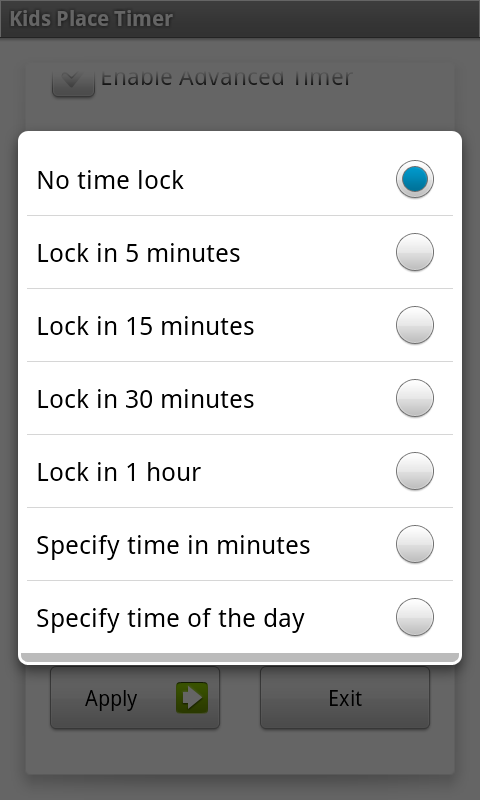The image size is (480, 800).
Task: Tap the "Lock in 30 minutes" option text
Action: pos(145,399)
